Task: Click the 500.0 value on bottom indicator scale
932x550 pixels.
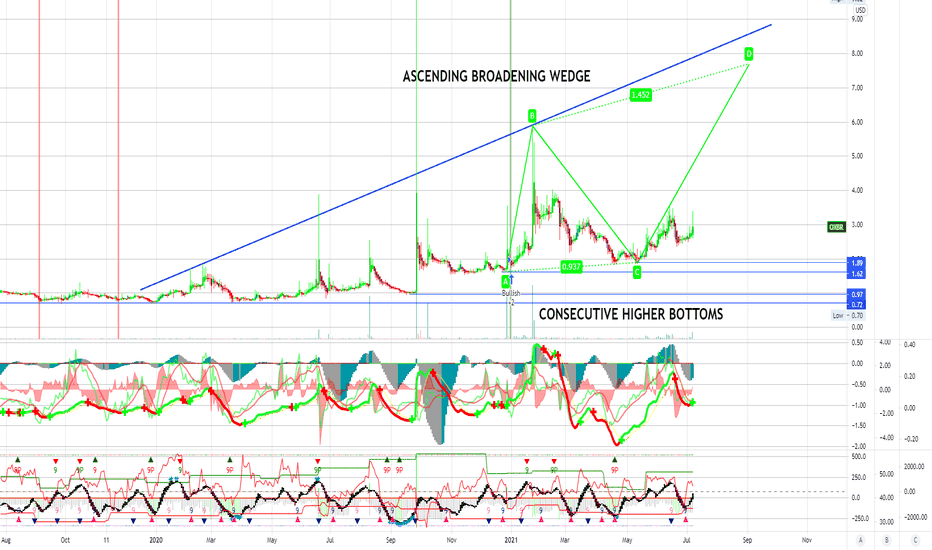Action: point(858,457)
